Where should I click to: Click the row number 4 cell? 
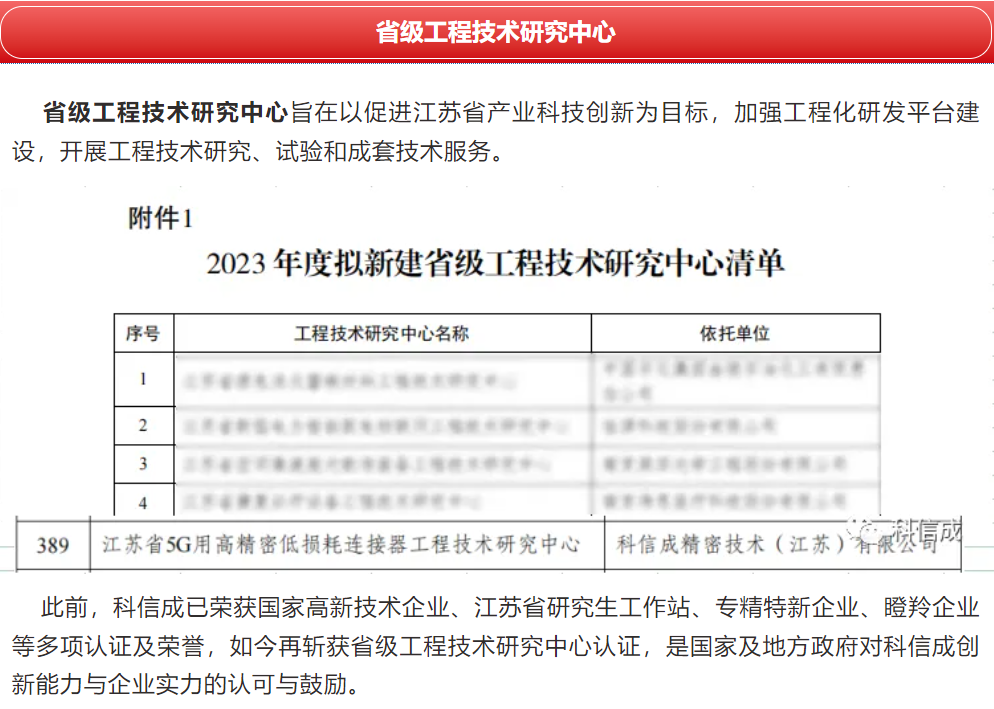[143, 501]
